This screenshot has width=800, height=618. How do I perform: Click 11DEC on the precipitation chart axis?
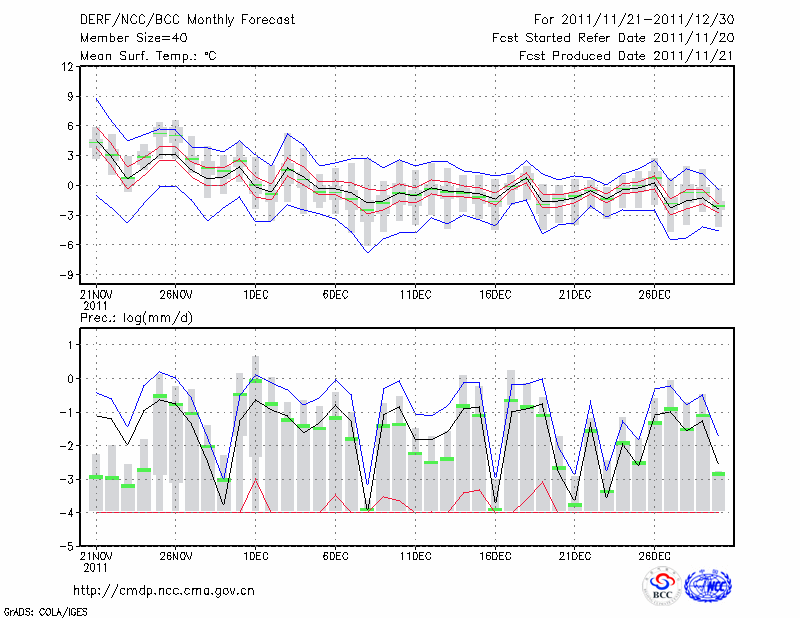click(415, 557)
